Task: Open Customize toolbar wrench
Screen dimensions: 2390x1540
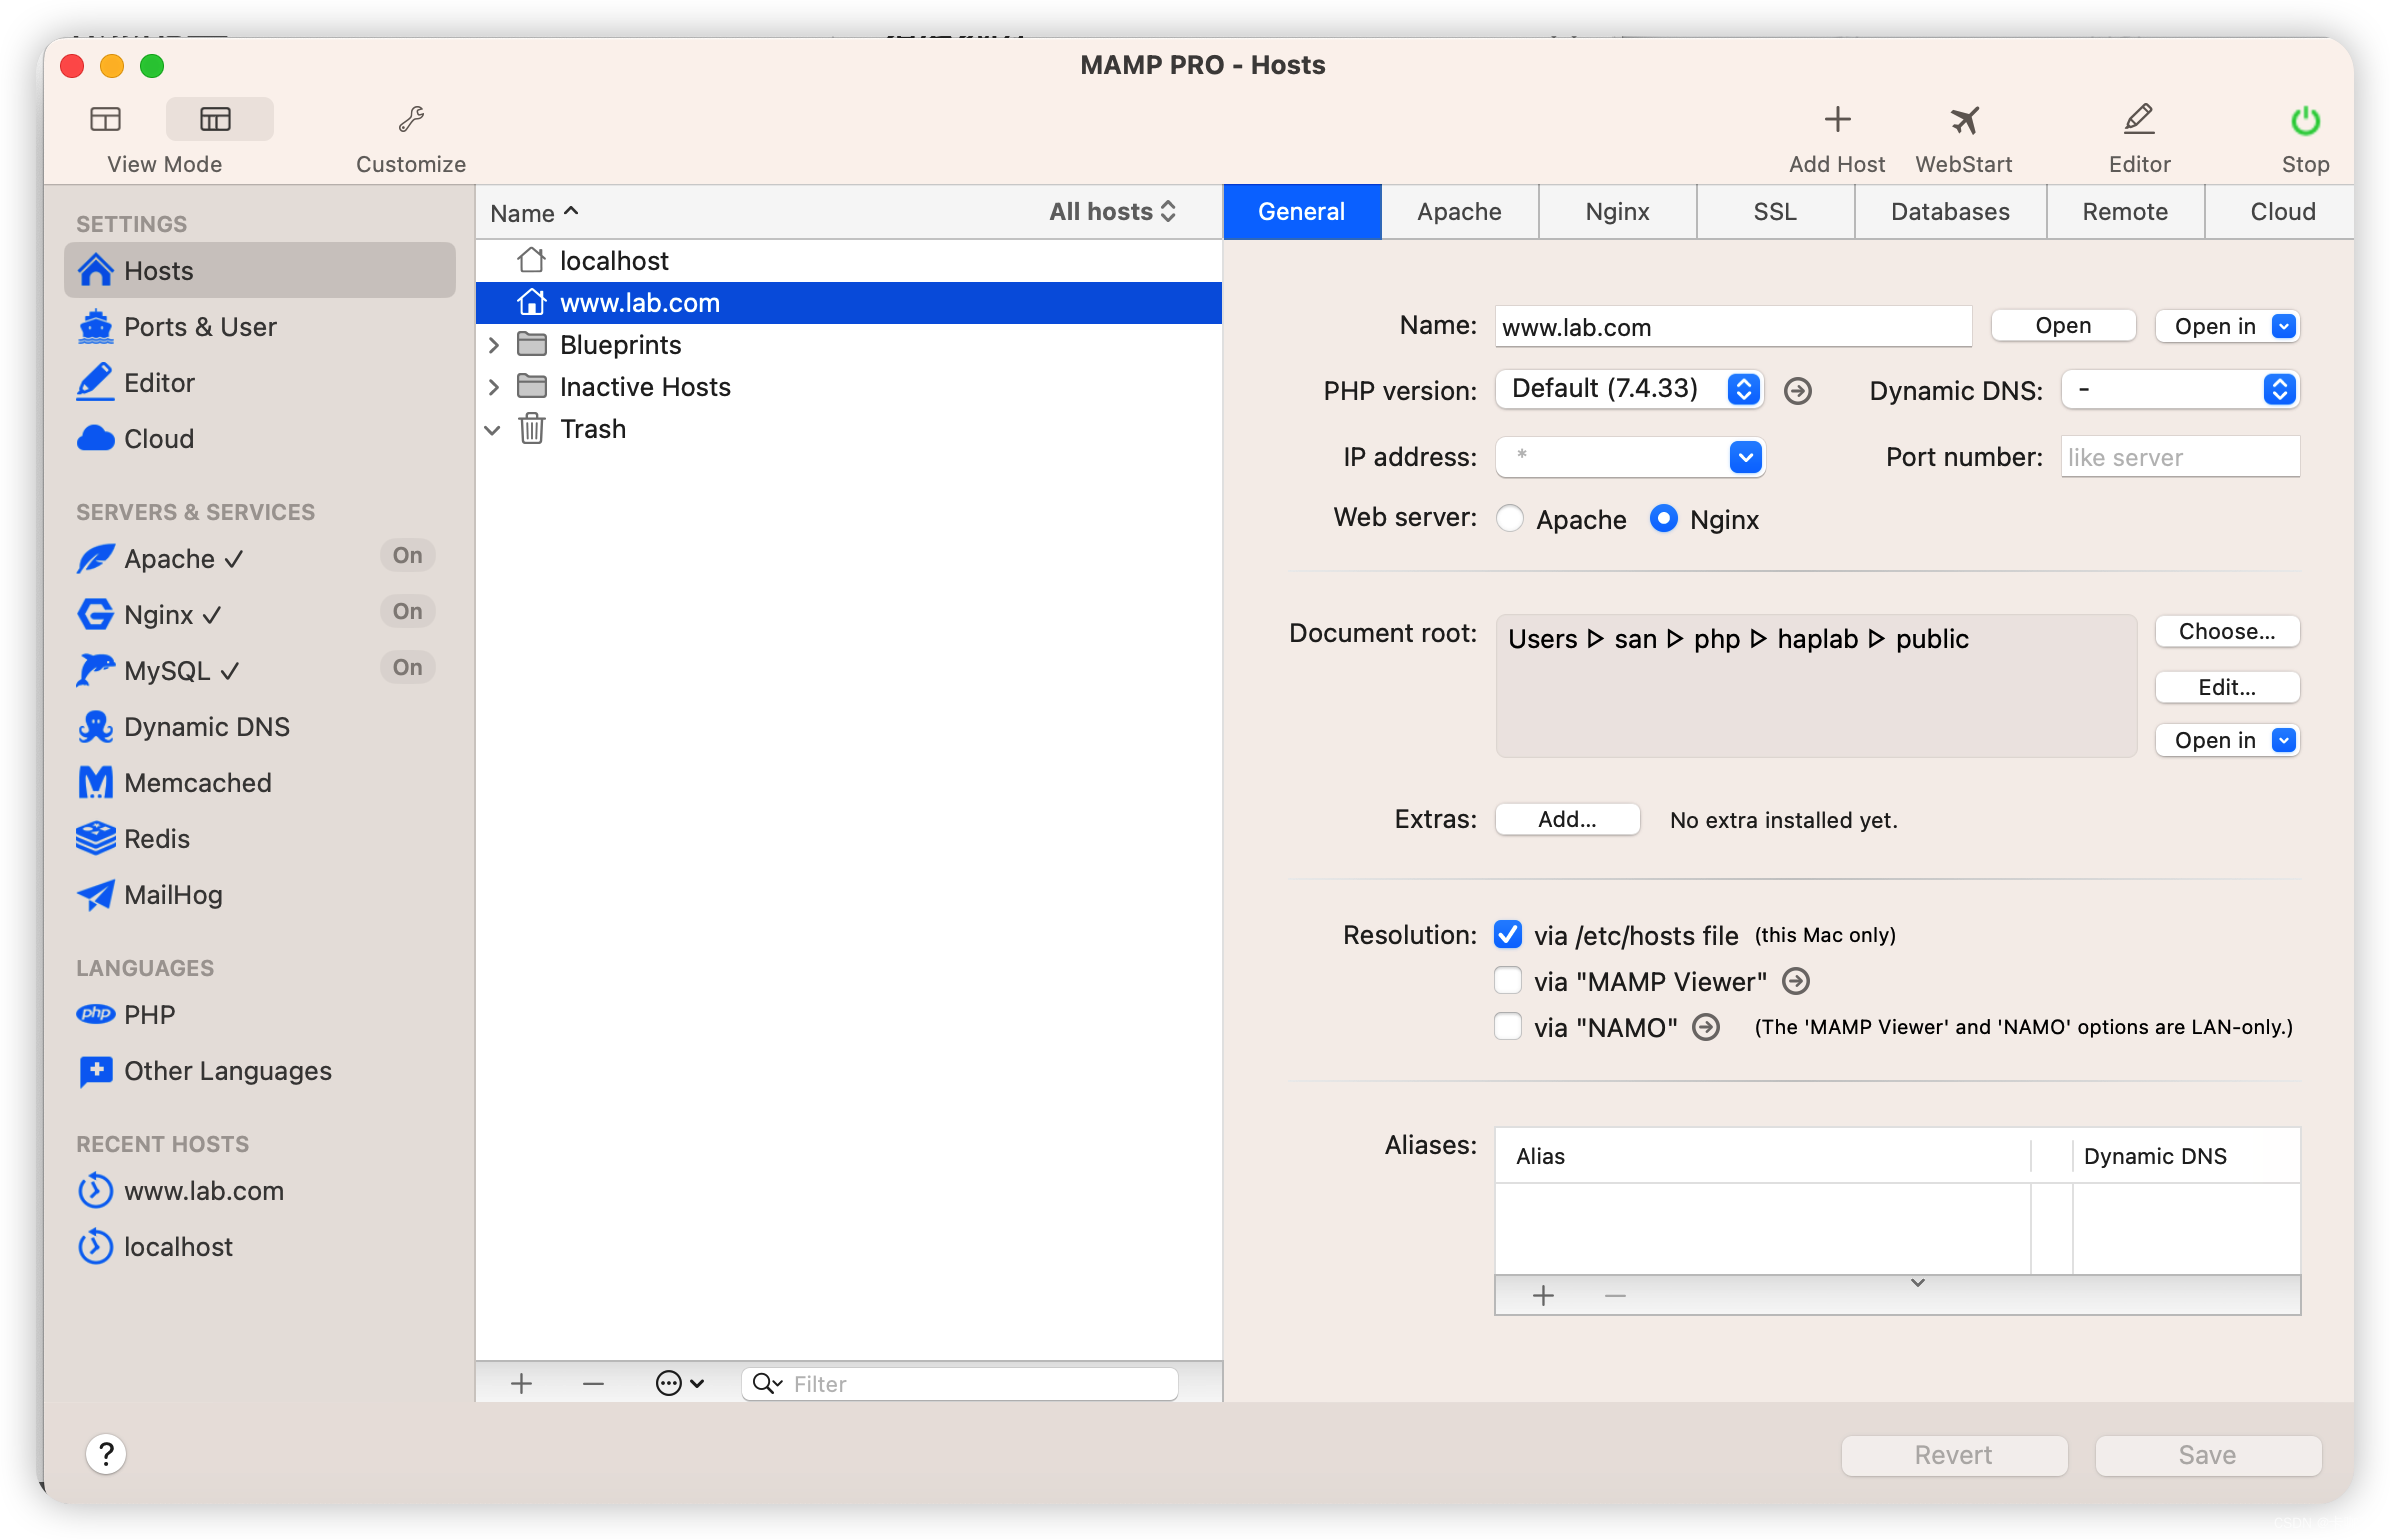Action: (411, 119)
